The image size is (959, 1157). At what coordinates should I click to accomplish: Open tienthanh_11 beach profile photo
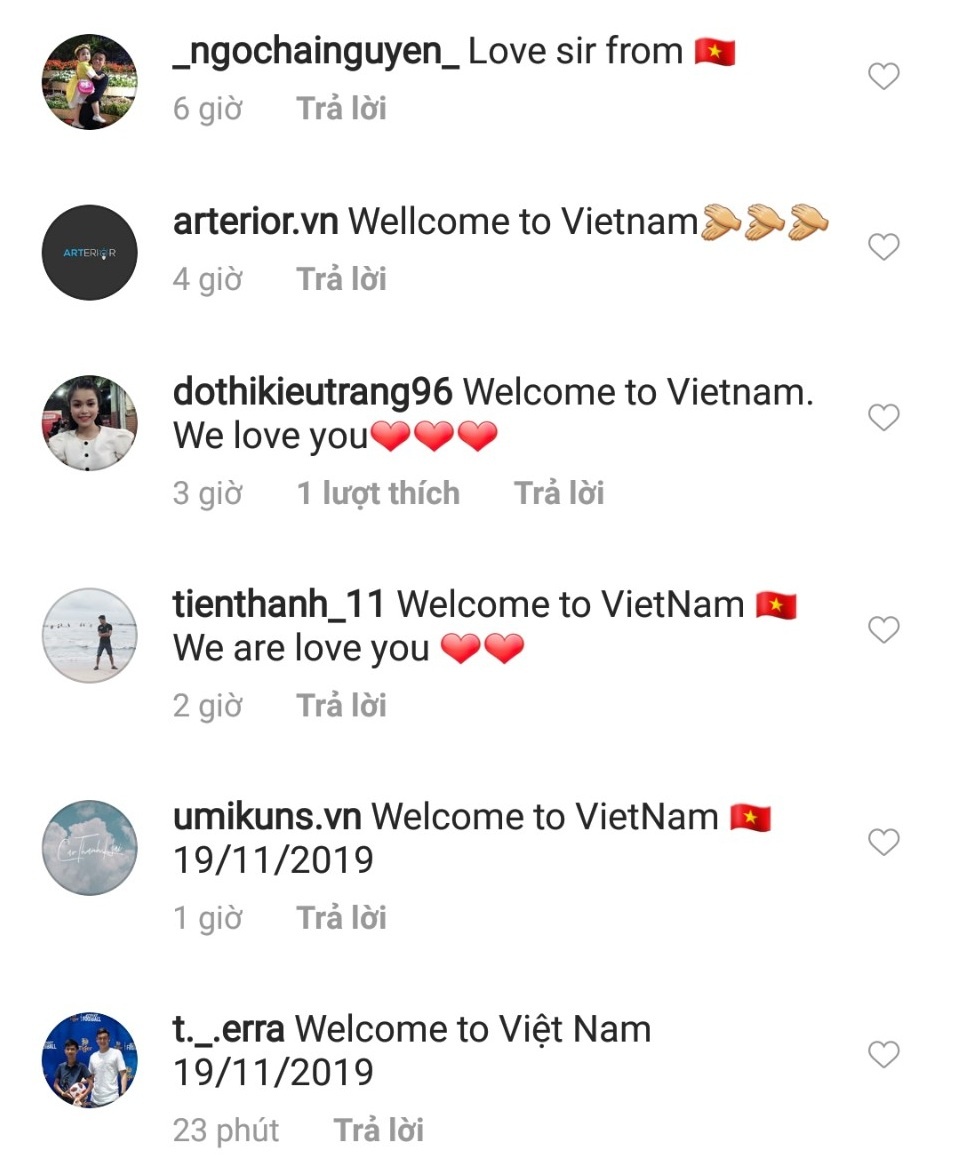[89, 635]
